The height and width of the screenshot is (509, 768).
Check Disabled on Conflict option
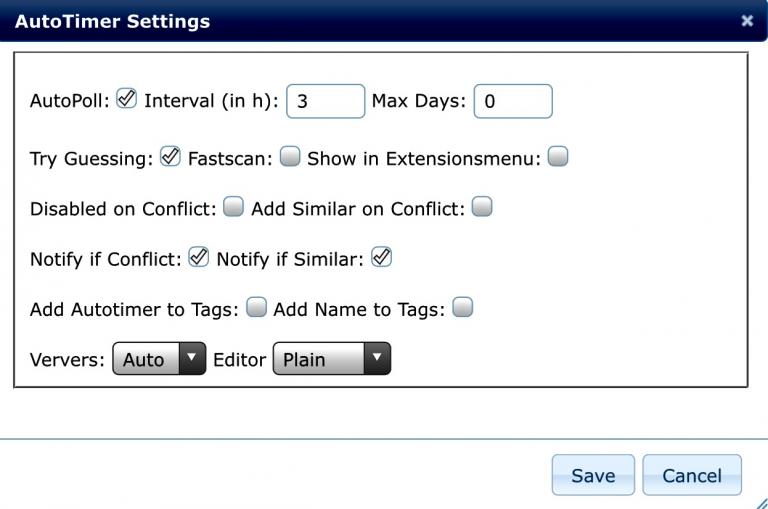[x=233, y=207]
